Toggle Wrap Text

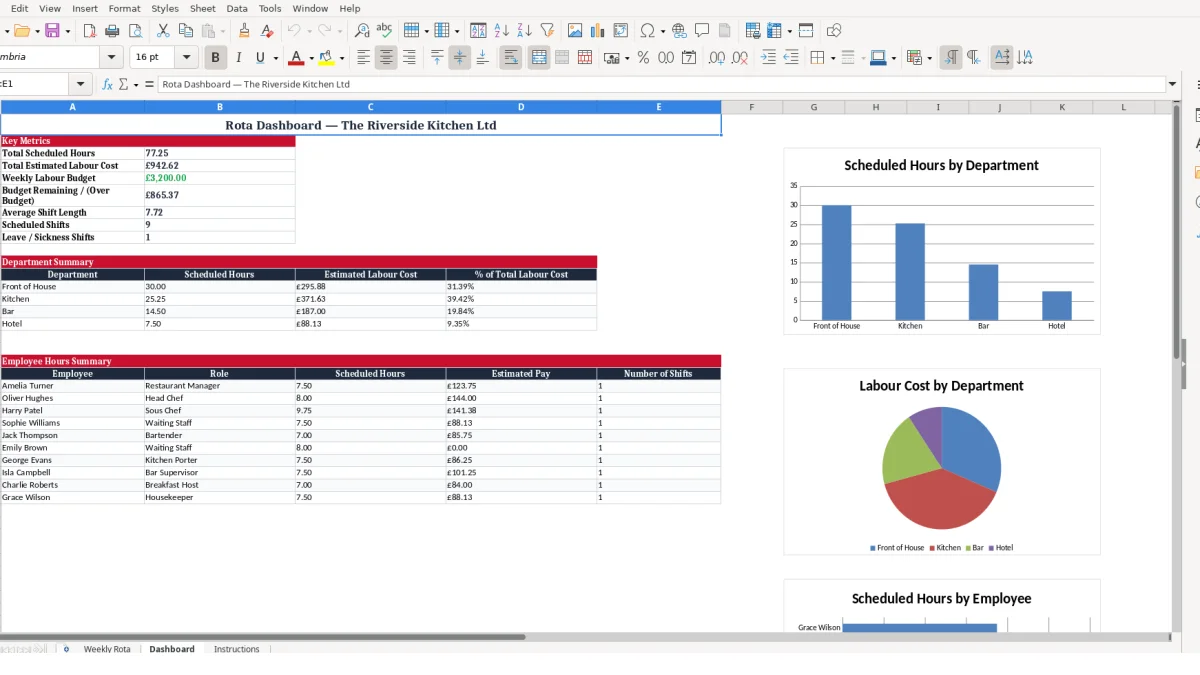click(511, 58)
